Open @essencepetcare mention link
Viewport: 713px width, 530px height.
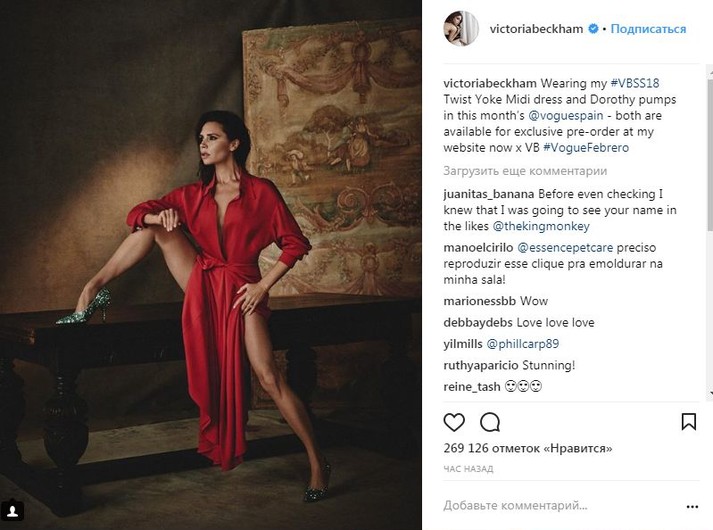click(x=565, y=247)
